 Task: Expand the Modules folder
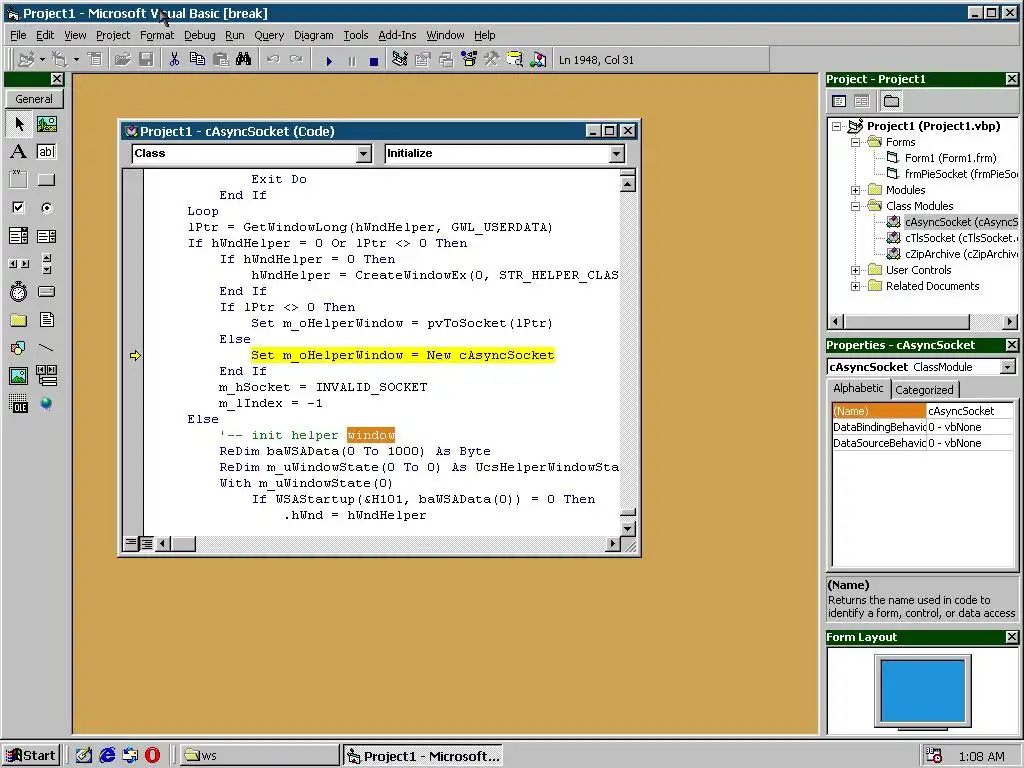tap(856, 190)
